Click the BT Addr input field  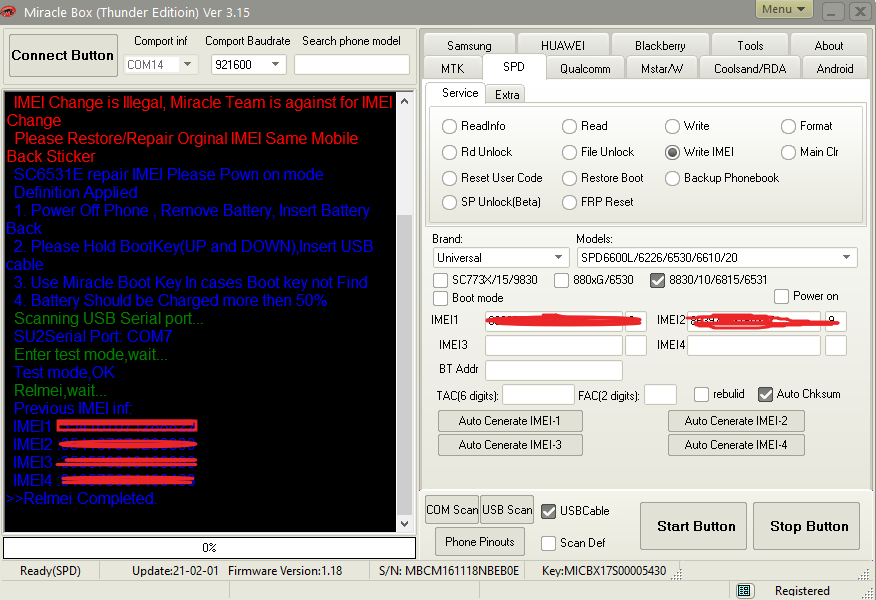click(x=554, y=370)
